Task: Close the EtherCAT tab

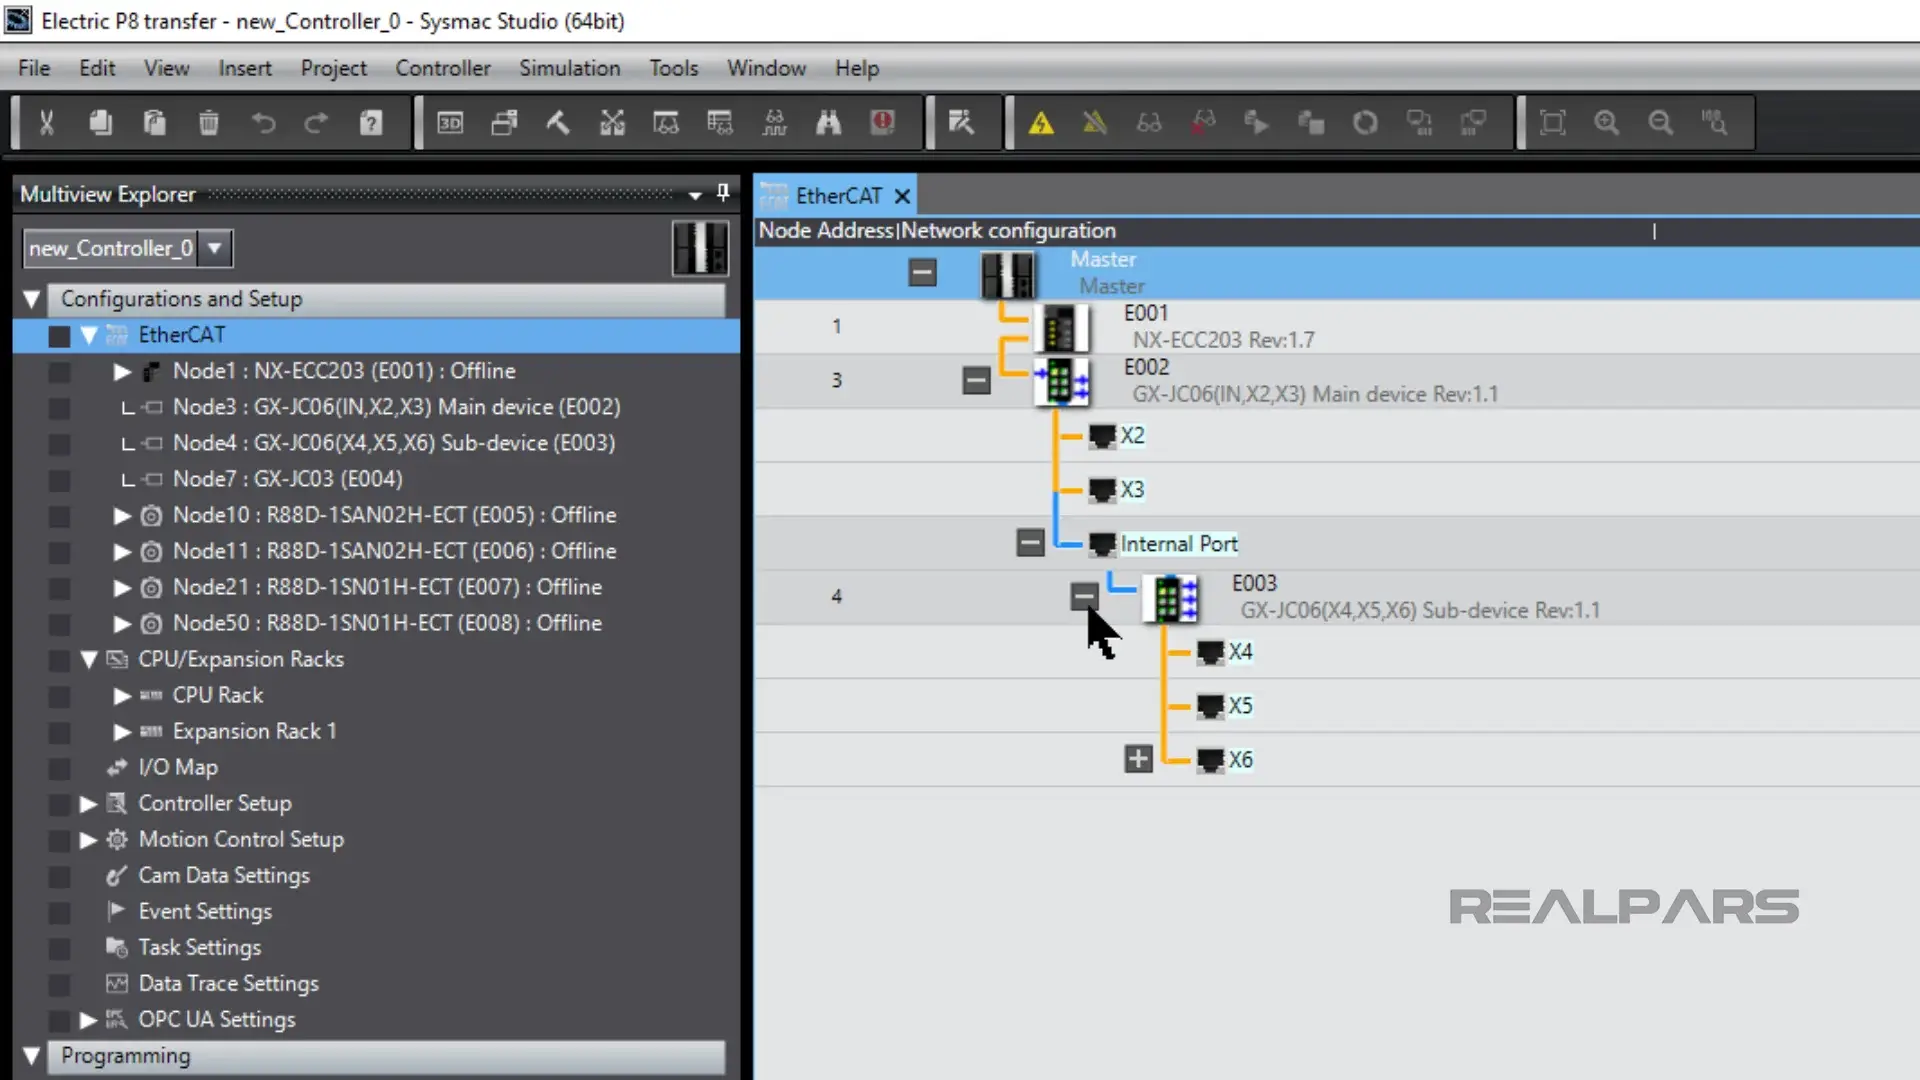Action: coord(902,196)
